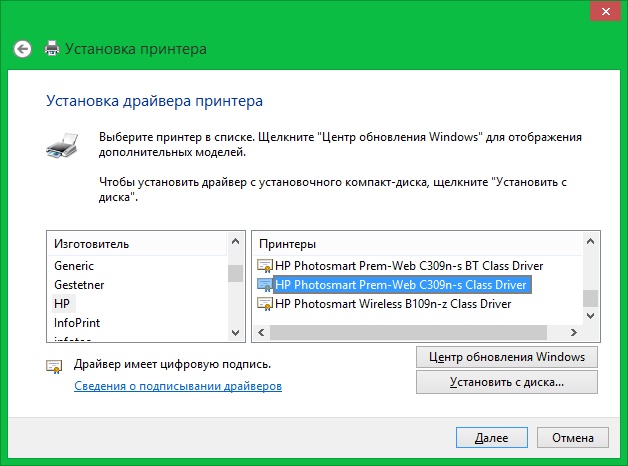628x466 pixels.
Task: Click the icon of the C309n-s BT driver
Action: click(x=265, y=266)
